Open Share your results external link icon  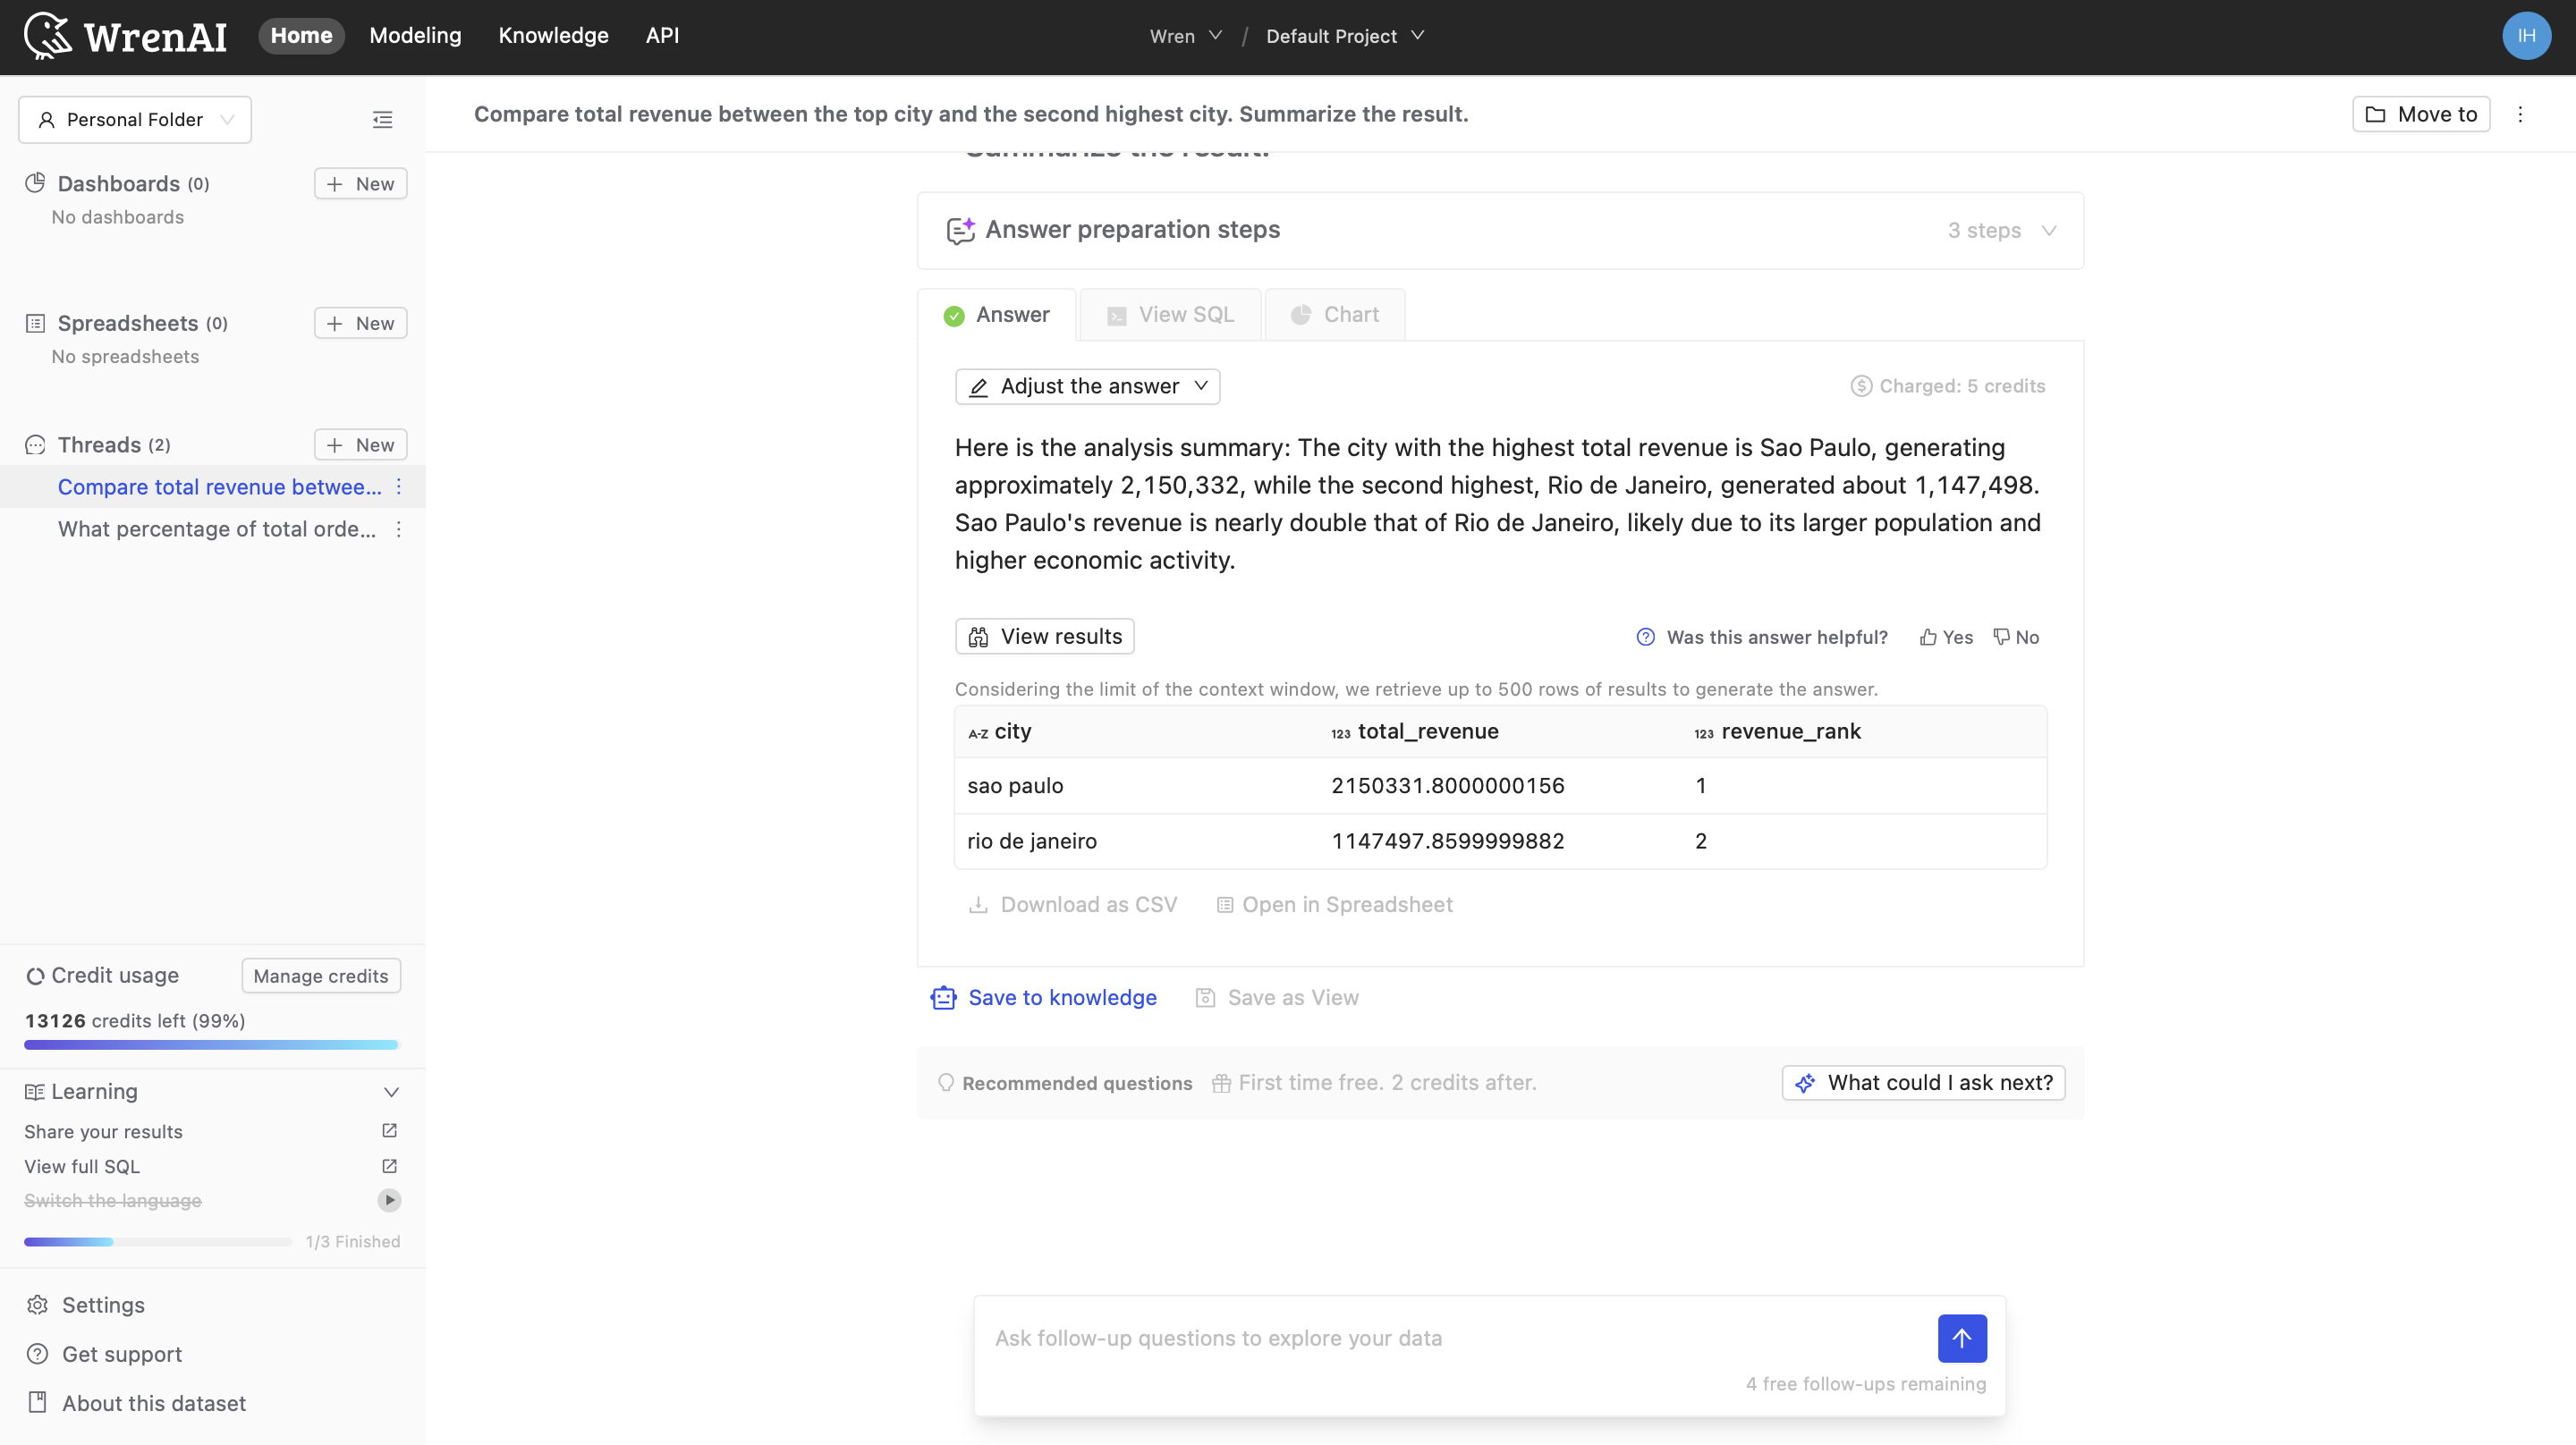click(x=389, y=1131)
